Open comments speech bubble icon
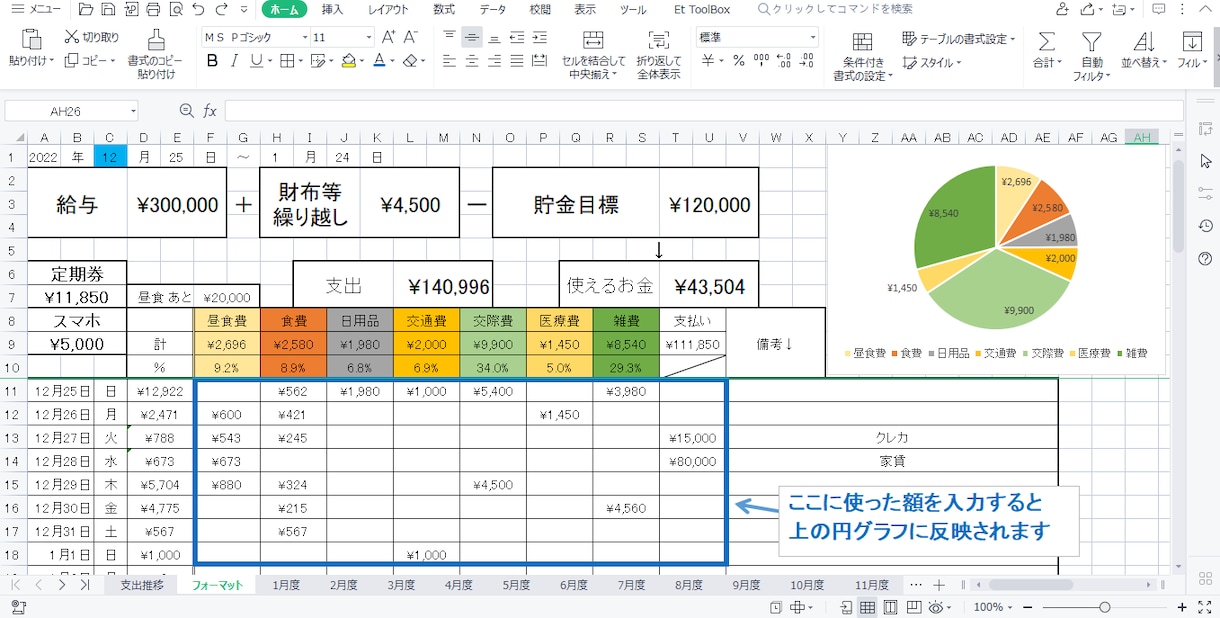1220x618 pixels. pos(1158,10)
